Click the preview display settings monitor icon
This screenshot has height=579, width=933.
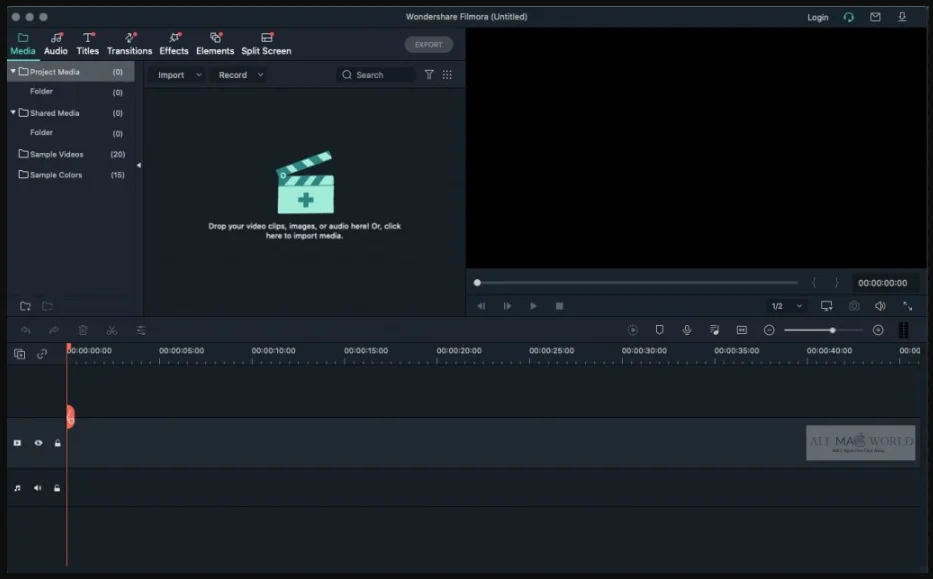click(826, 306)
